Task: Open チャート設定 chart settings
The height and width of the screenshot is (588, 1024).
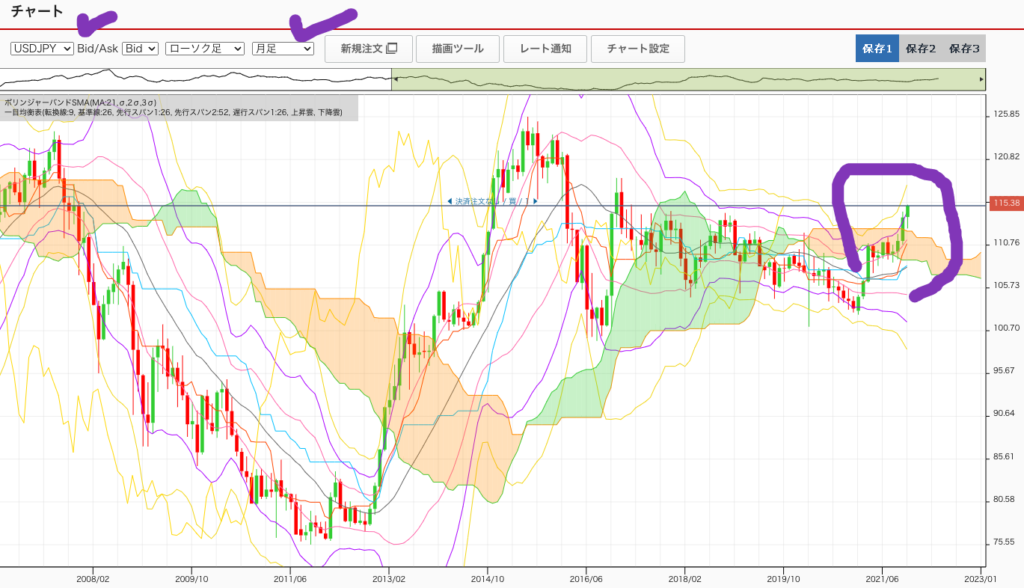Action: pyautogui.click(x=638, y=48)
